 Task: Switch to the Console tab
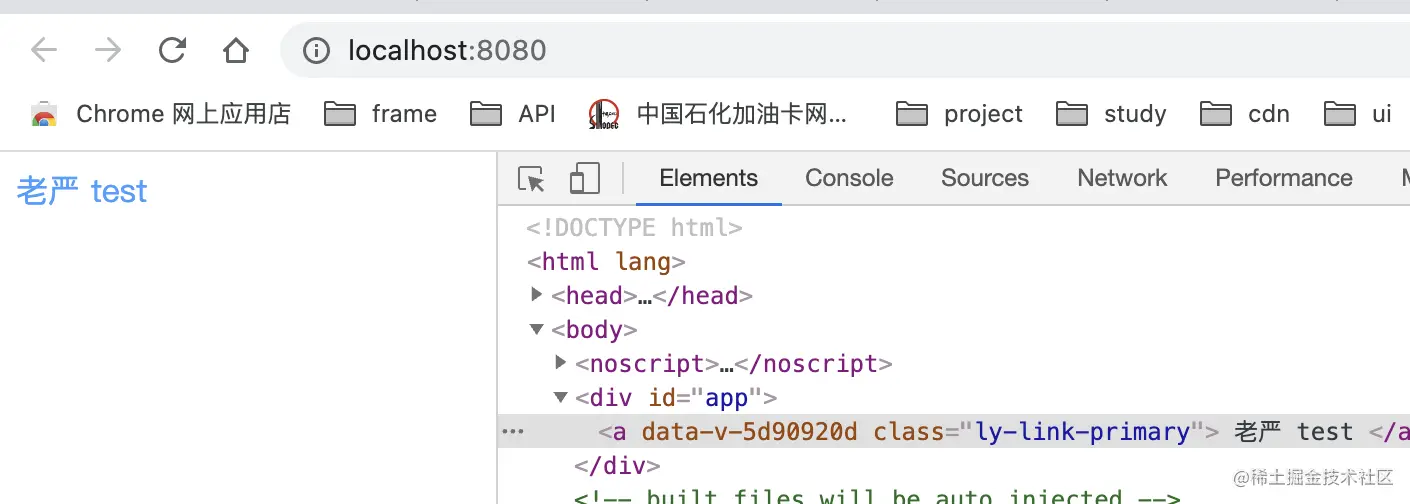(849, 178)
